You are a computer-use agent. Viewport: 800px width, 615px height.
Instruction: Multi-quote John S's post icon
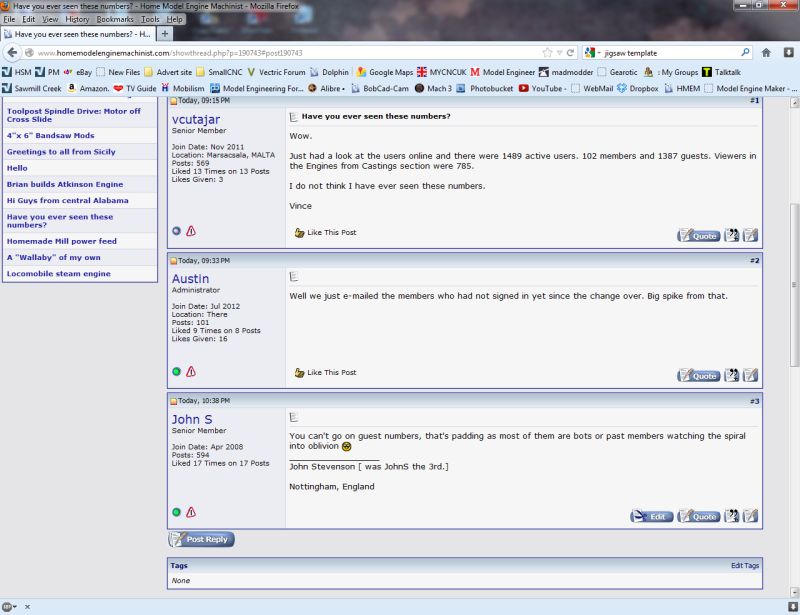point(732,516)
